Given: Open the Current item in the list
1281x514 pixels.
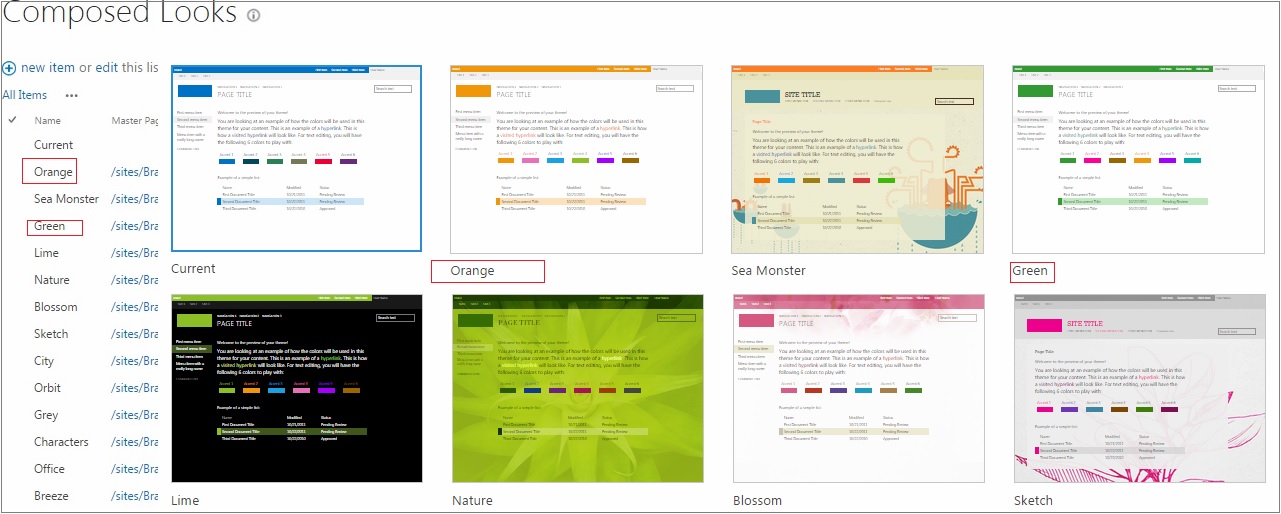Looking at the screenshot, I should (x=53, y=145).
